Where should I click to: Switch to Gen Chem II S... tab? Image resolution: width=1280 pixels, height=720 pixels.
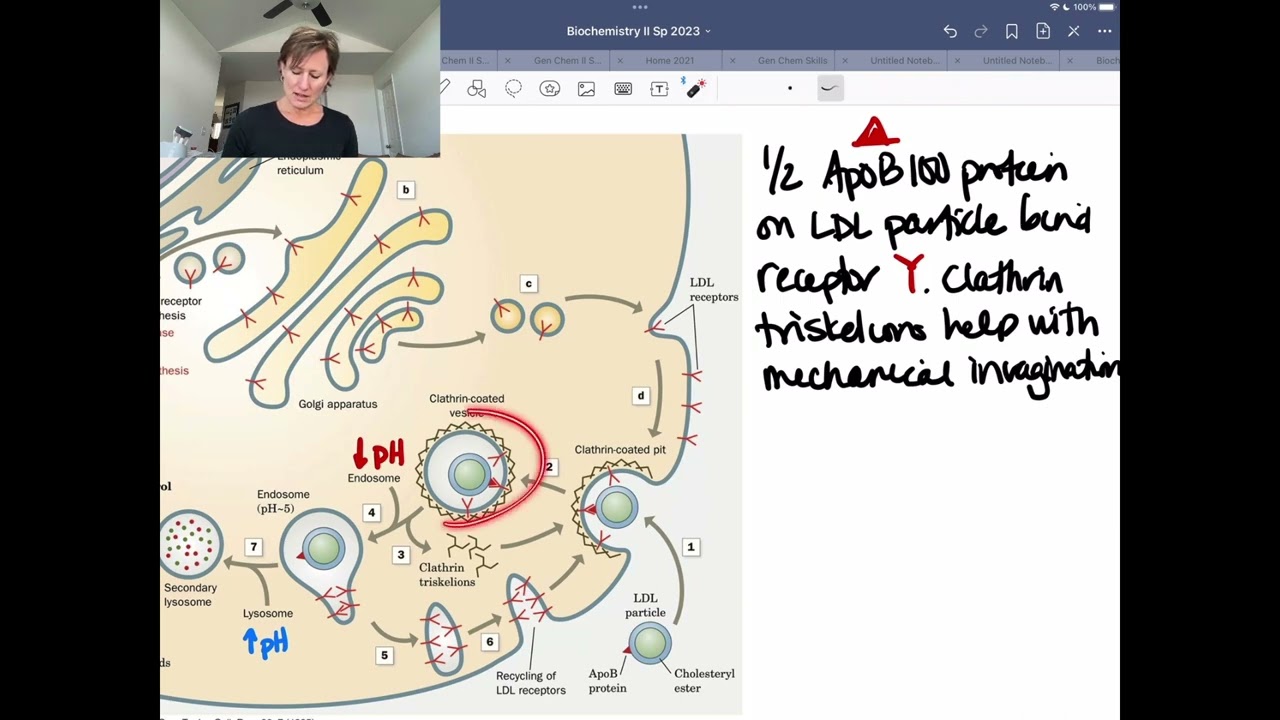[x=568, y=61]
